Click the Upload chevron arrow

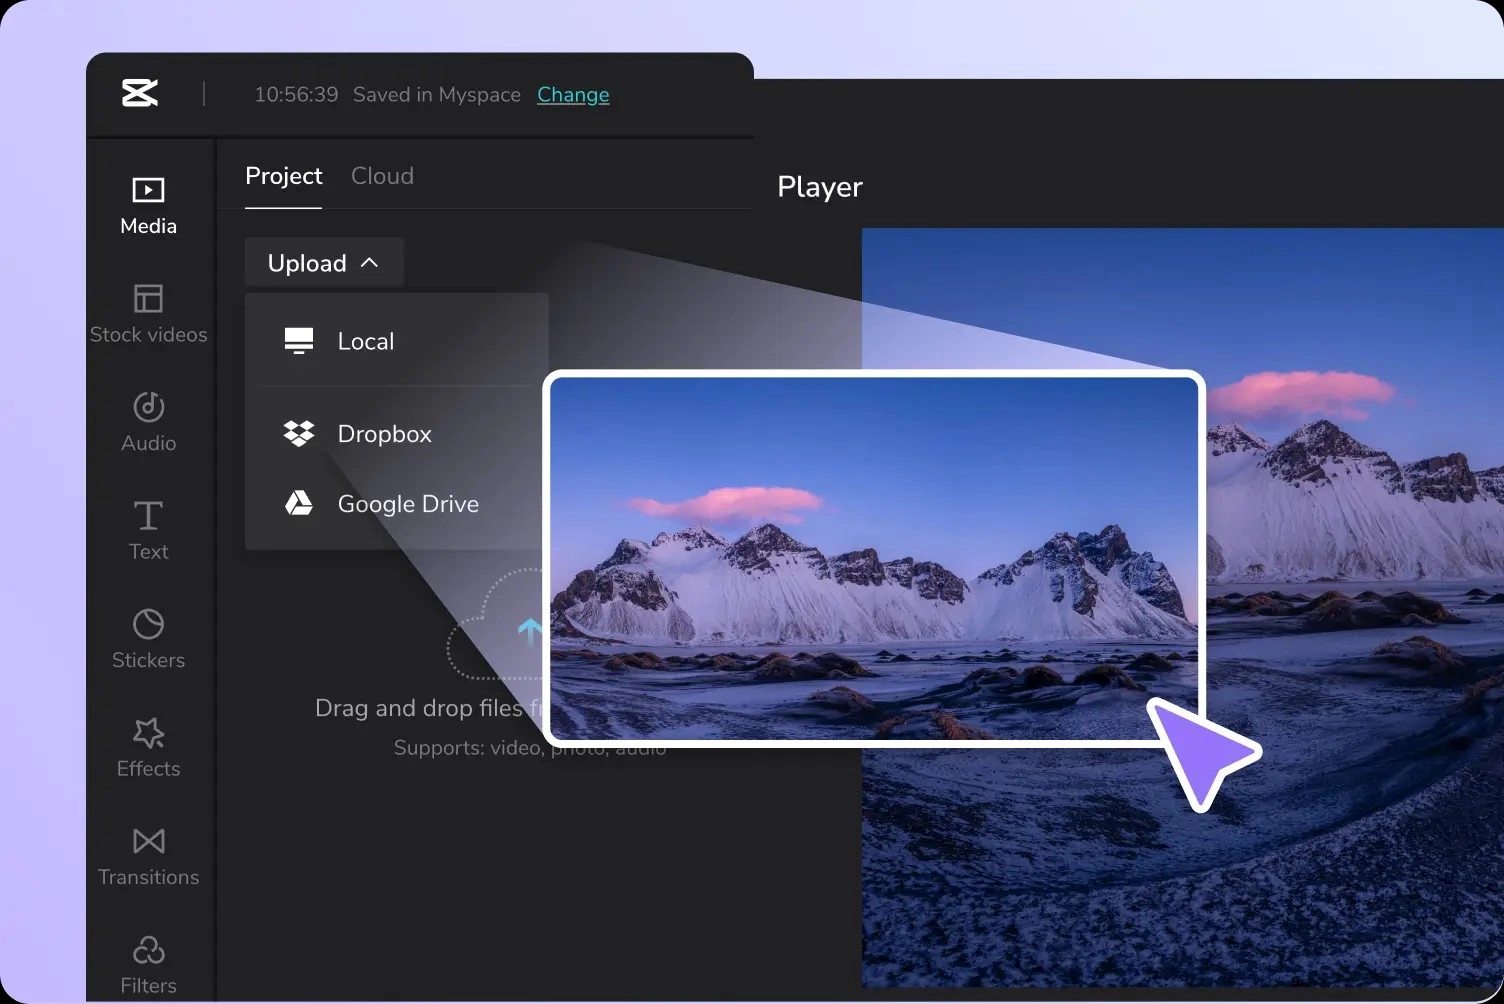tap(370, 263)
